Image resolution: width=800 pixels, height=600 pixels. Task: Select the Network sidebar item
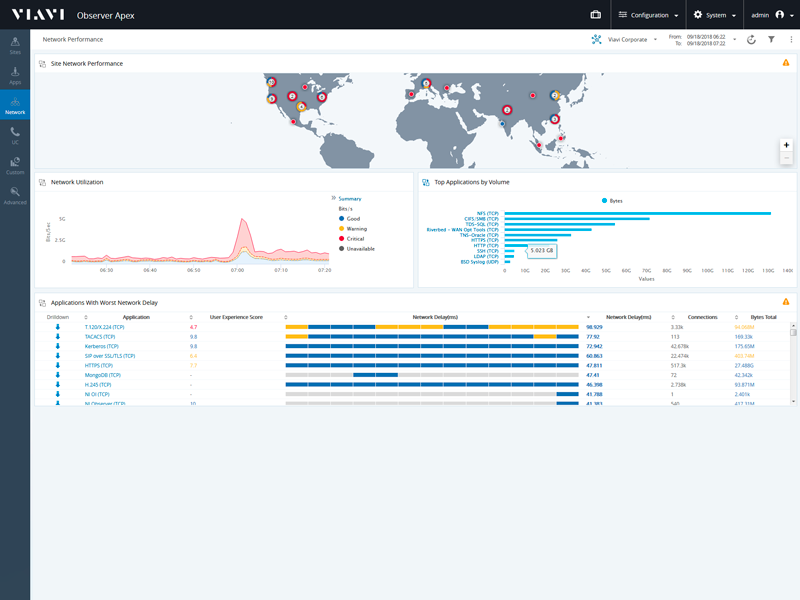click(15, 105)
